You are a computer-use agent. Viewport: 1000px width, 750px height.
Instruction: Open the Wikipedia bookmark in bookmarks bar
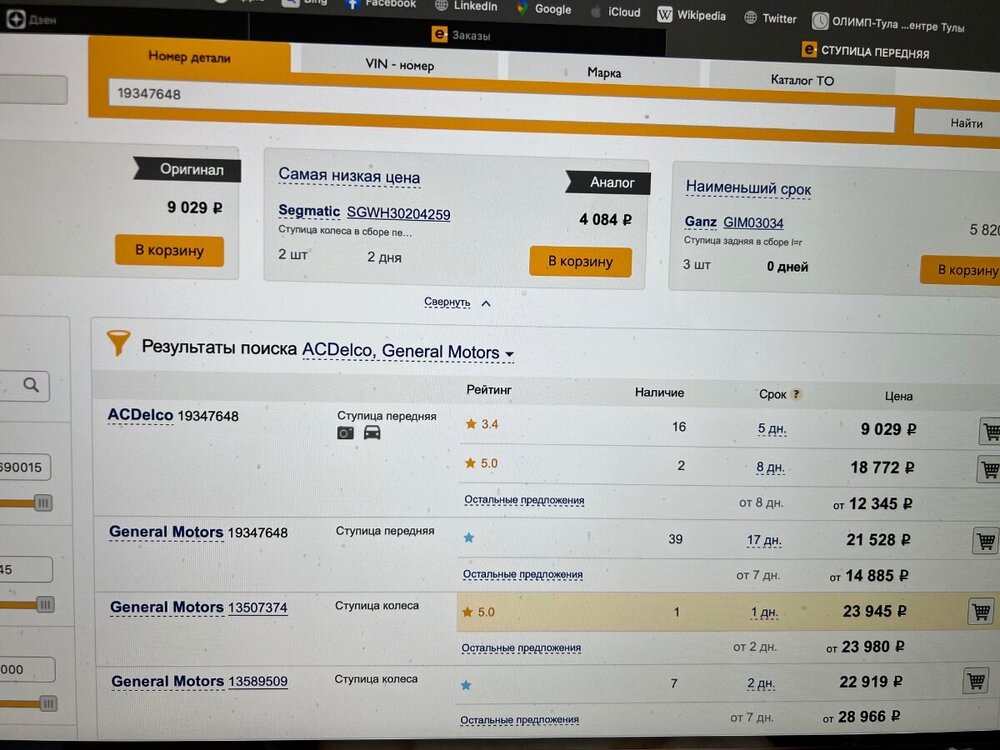coord(692,15)
